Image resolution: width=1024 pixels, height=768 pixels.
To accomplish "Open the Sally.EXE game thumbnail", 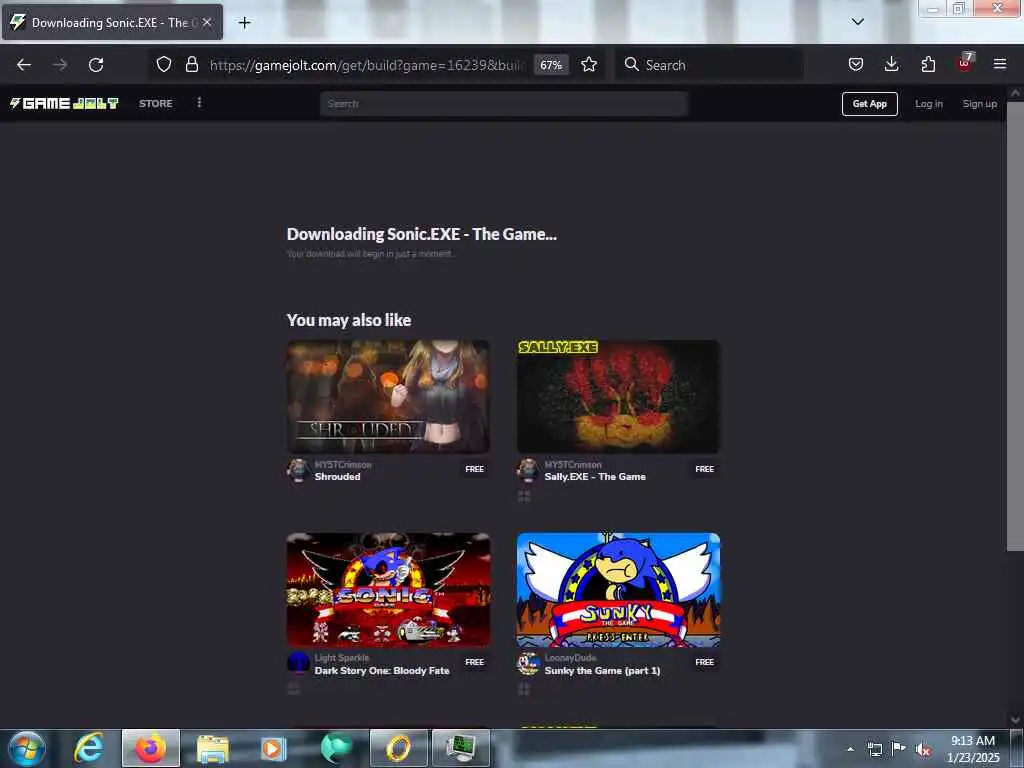I will coord(618,396).
